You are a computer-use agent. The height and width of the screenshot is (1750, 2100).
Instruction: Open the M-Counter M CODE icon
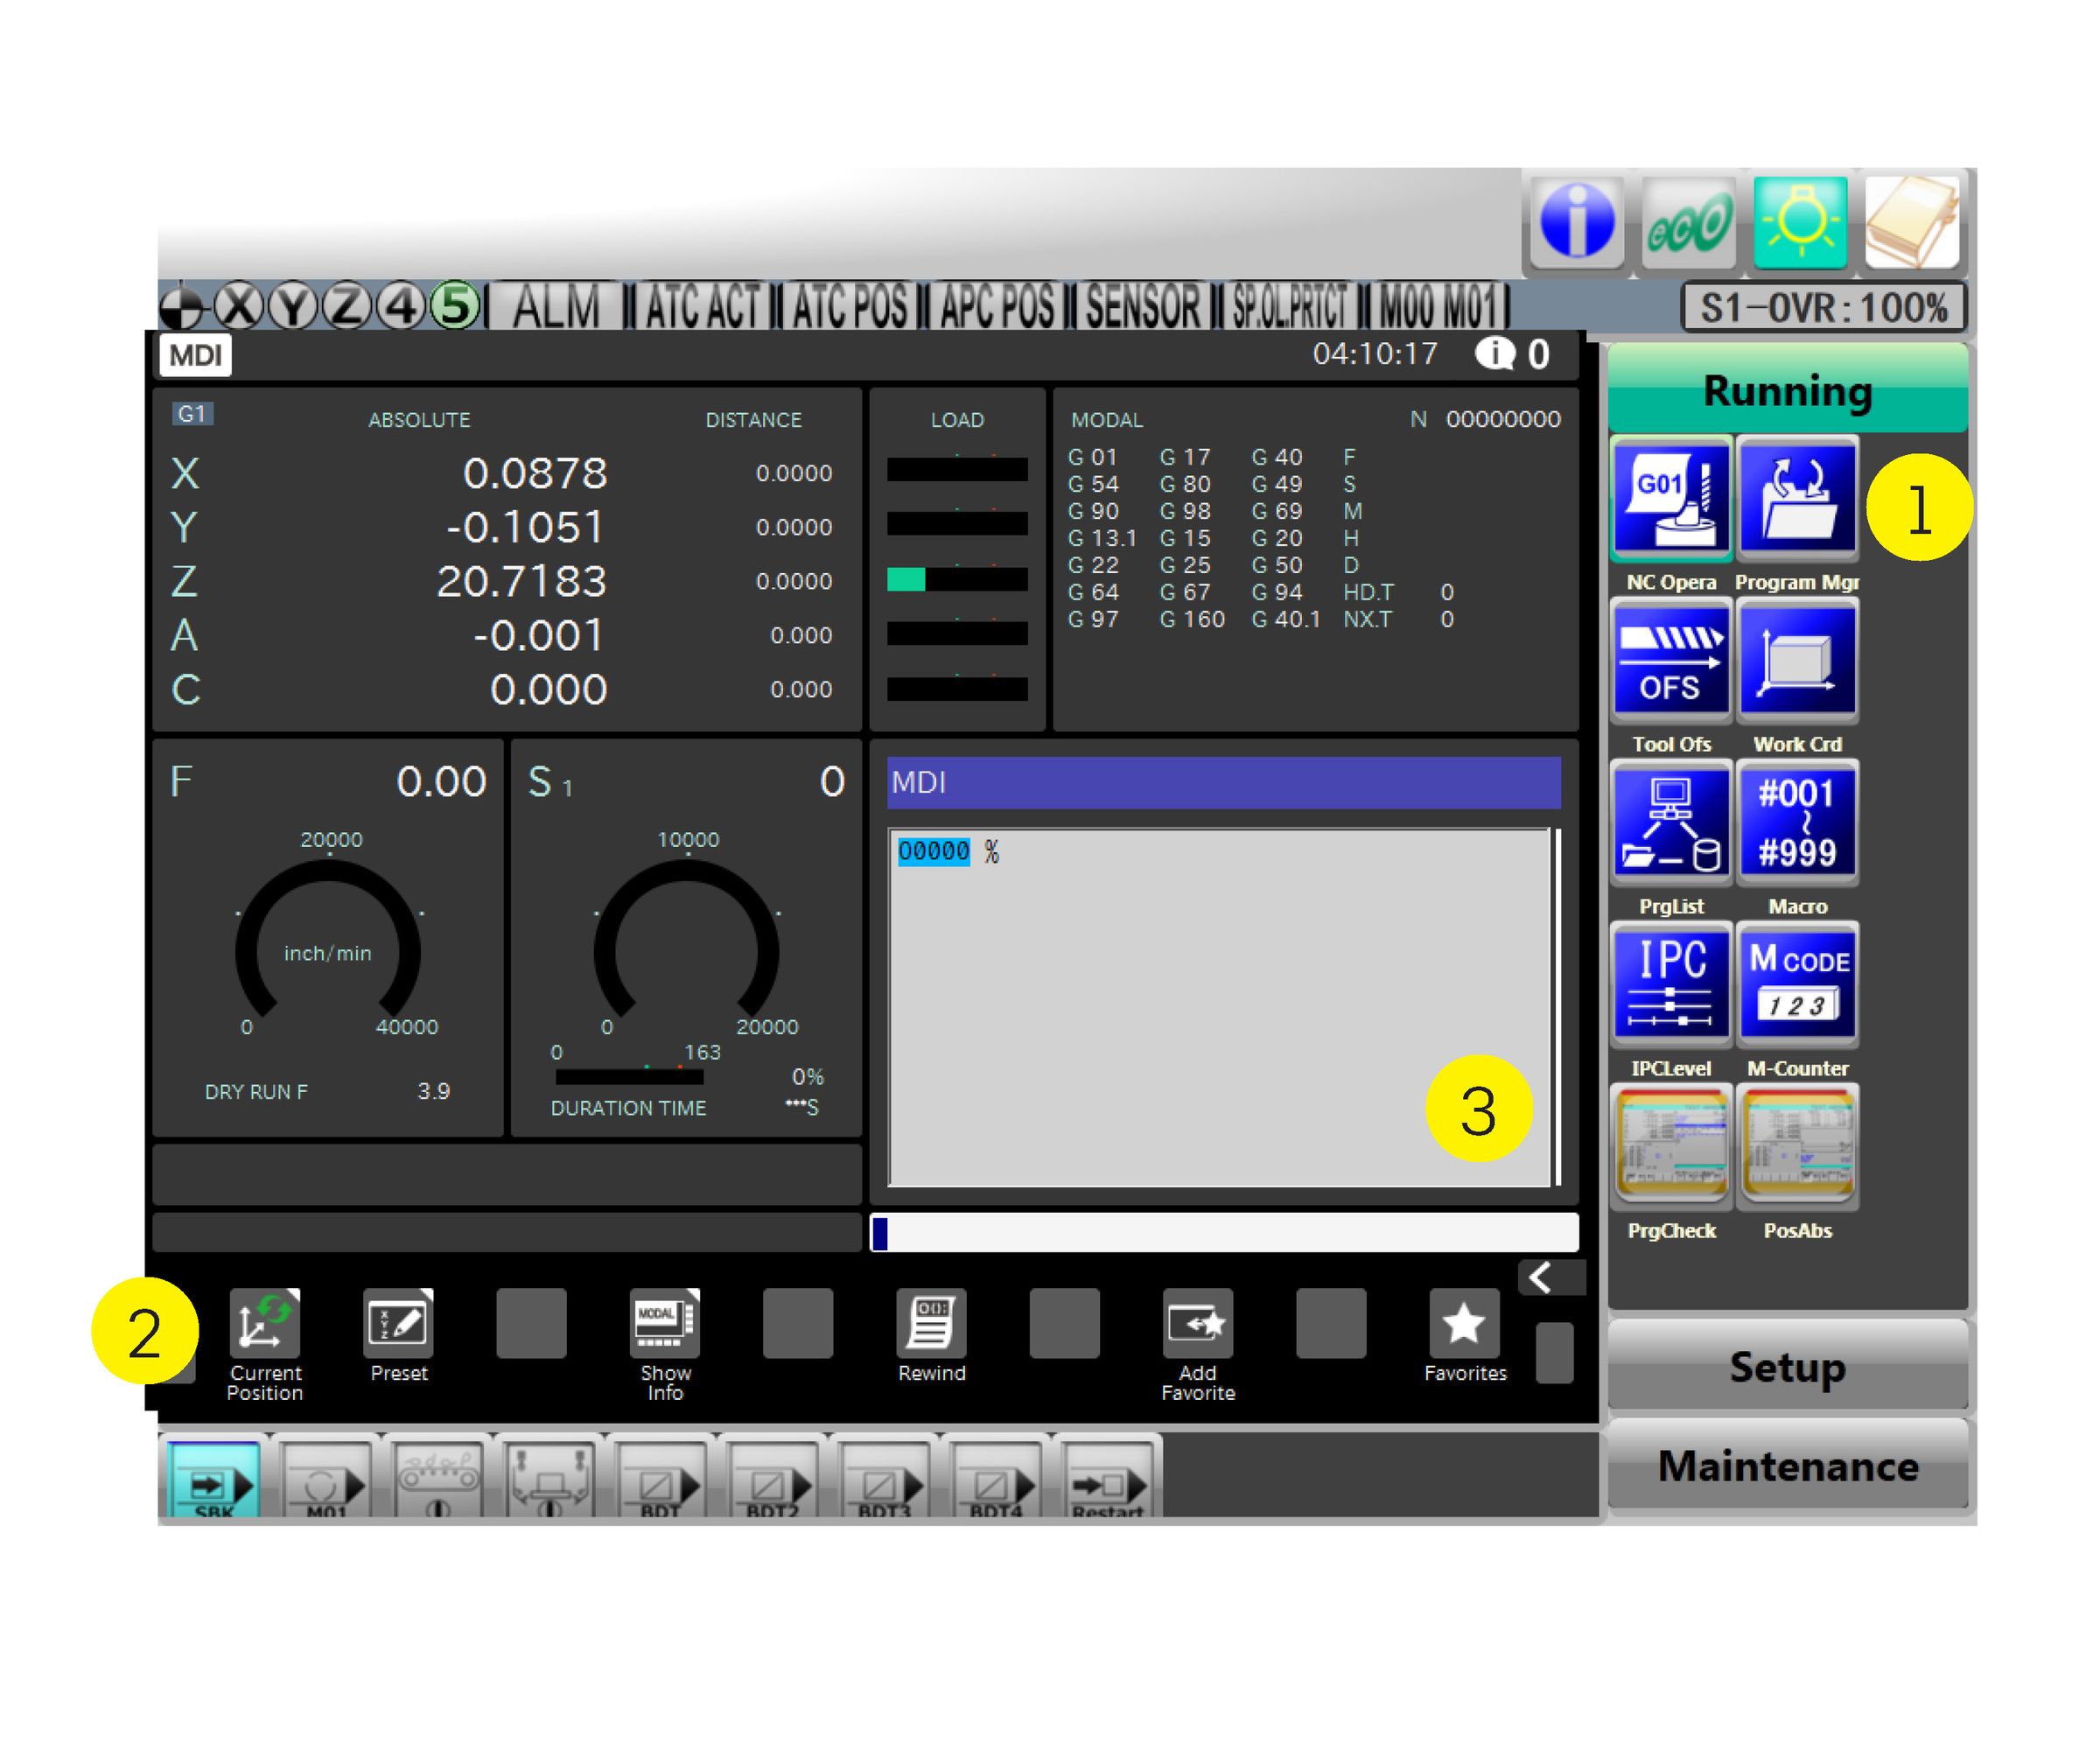1797,984
